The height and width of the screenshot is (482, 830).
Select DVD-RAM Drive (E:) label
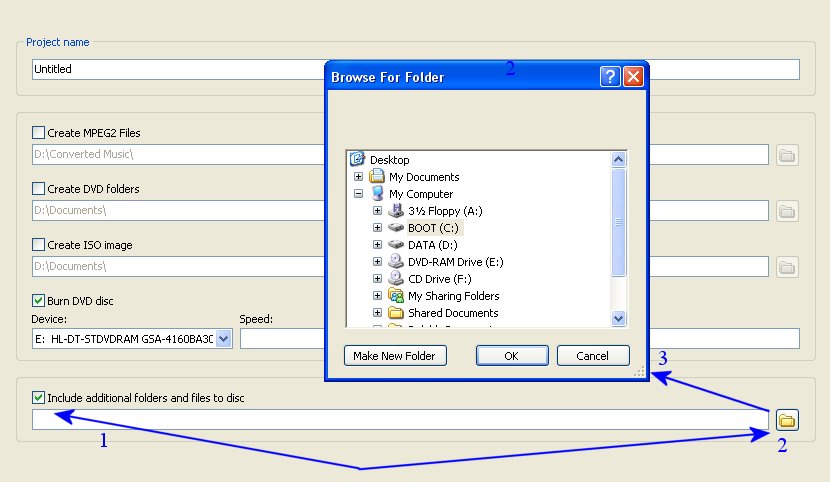point(456,262)
